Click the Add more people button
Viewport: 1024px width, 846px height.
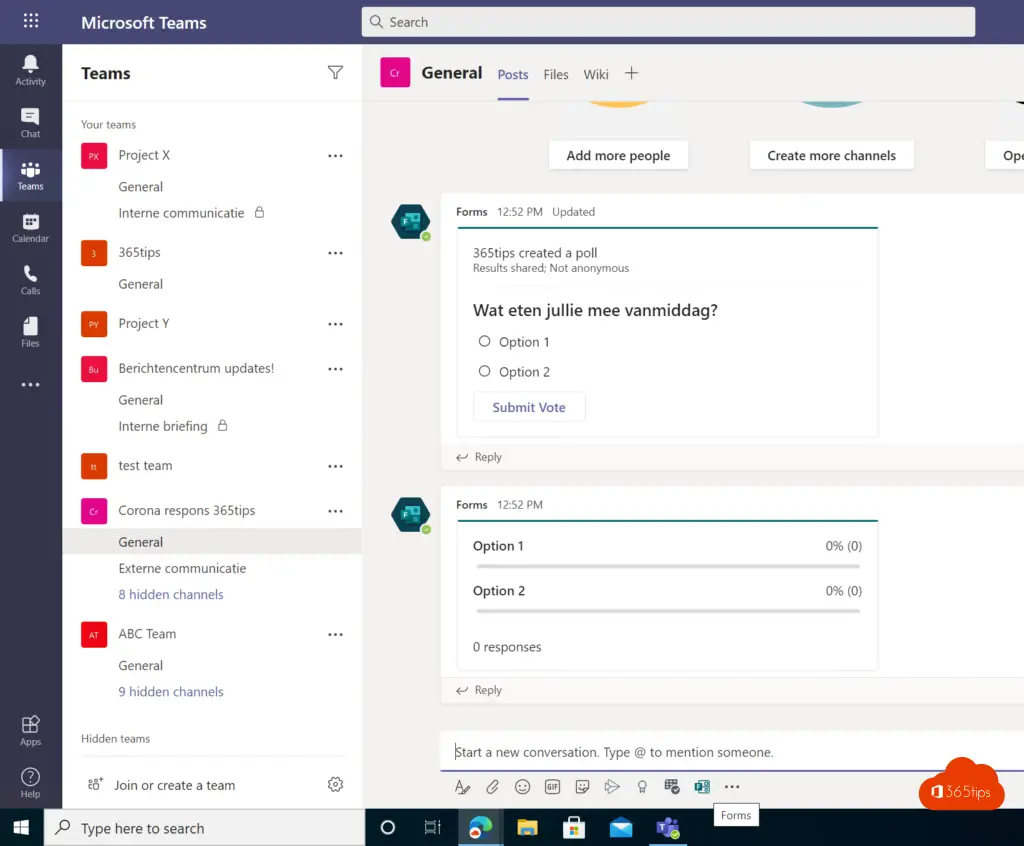(618, 156)
